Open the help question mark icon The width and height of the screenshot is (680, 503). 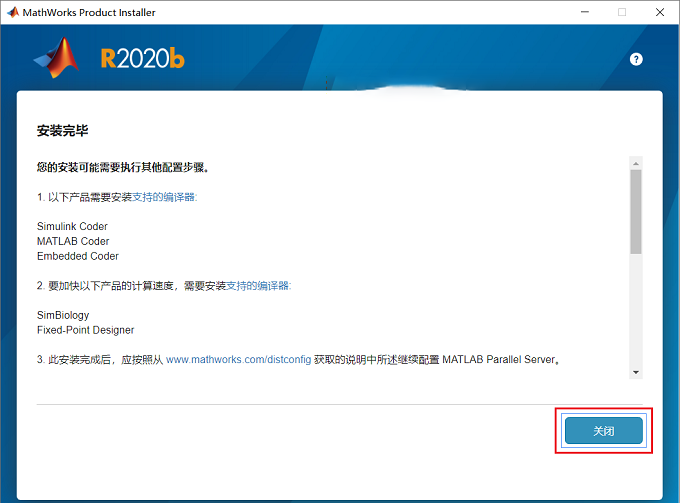click(636, 59)
